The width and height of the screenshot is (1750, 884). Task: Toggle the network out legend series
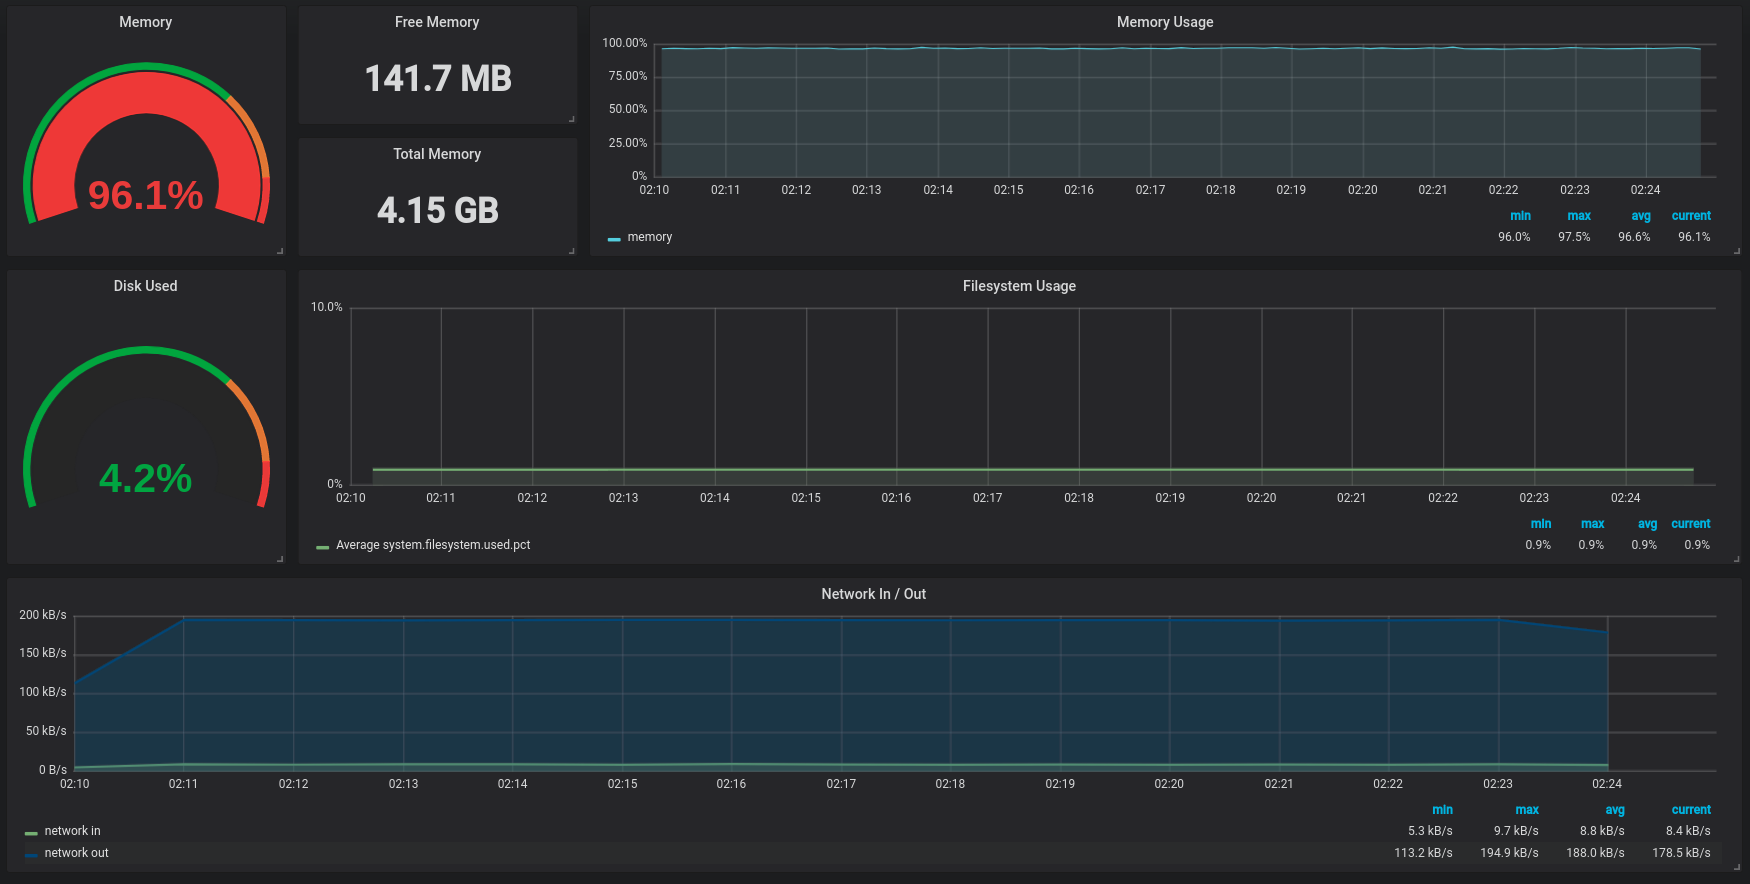76,853
